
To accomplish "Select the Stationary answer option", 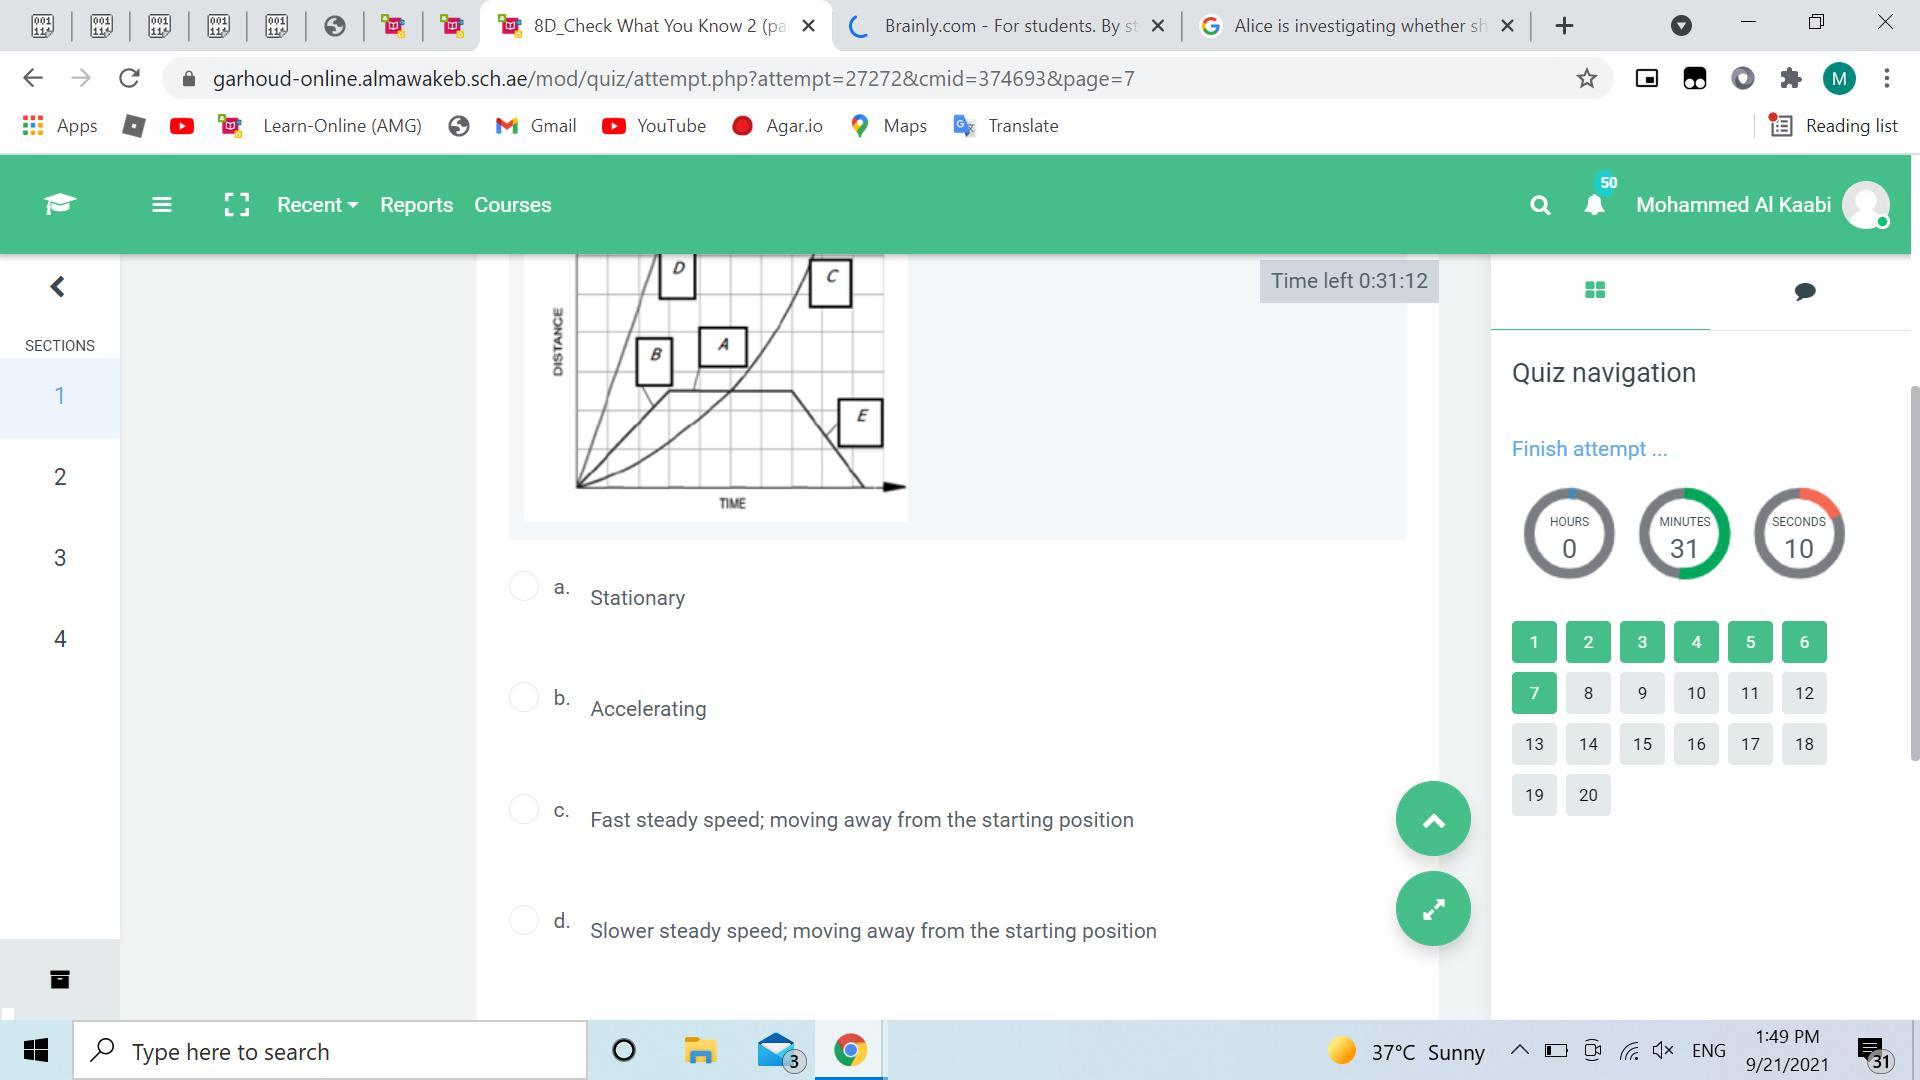I will pyautogui.click(x=524, y=586).
